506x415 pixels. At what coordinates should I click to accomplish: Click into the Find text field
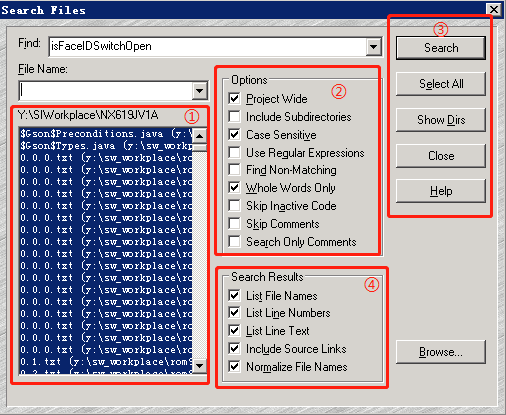pyautogui.click(x=208, y=47)
